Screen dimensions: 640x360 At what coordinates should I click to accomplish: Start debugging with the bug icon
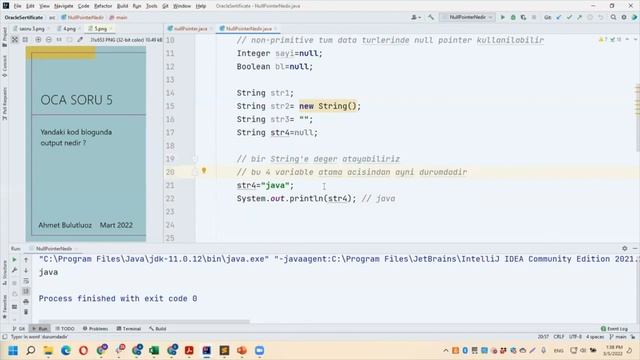coord(513,17)
